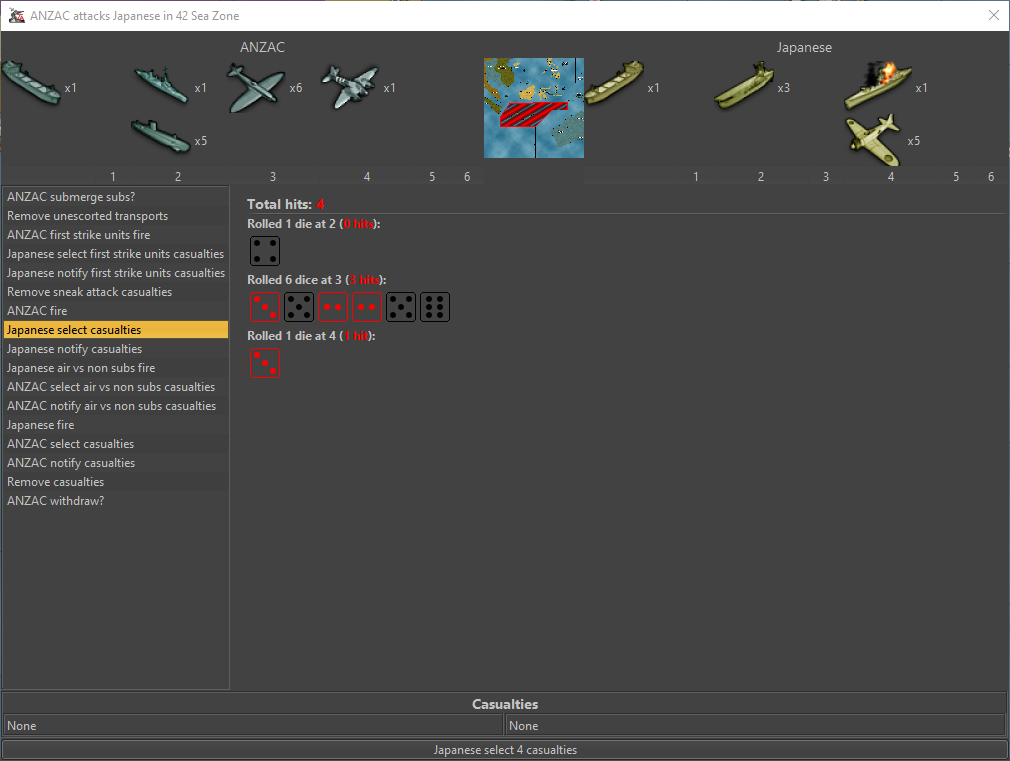Click the second red two-pip die at 3

[367, 307]
